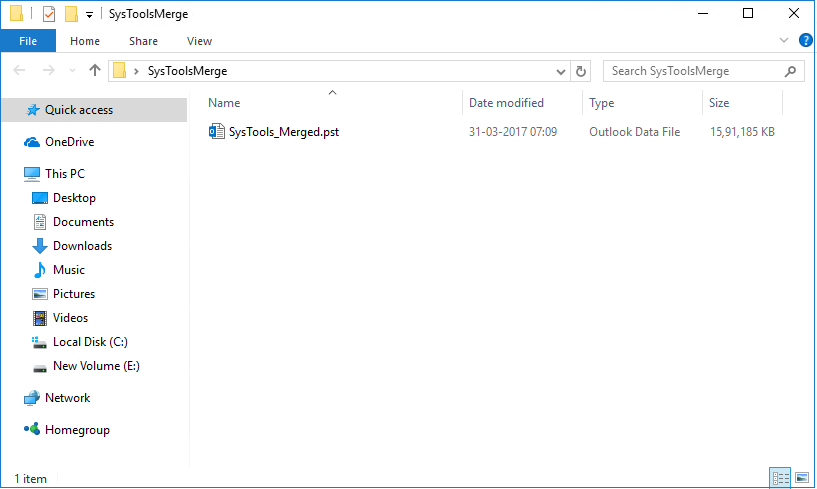
Task: Minimize the SysToolsMerge window
Action: click(x=703, y=14)
